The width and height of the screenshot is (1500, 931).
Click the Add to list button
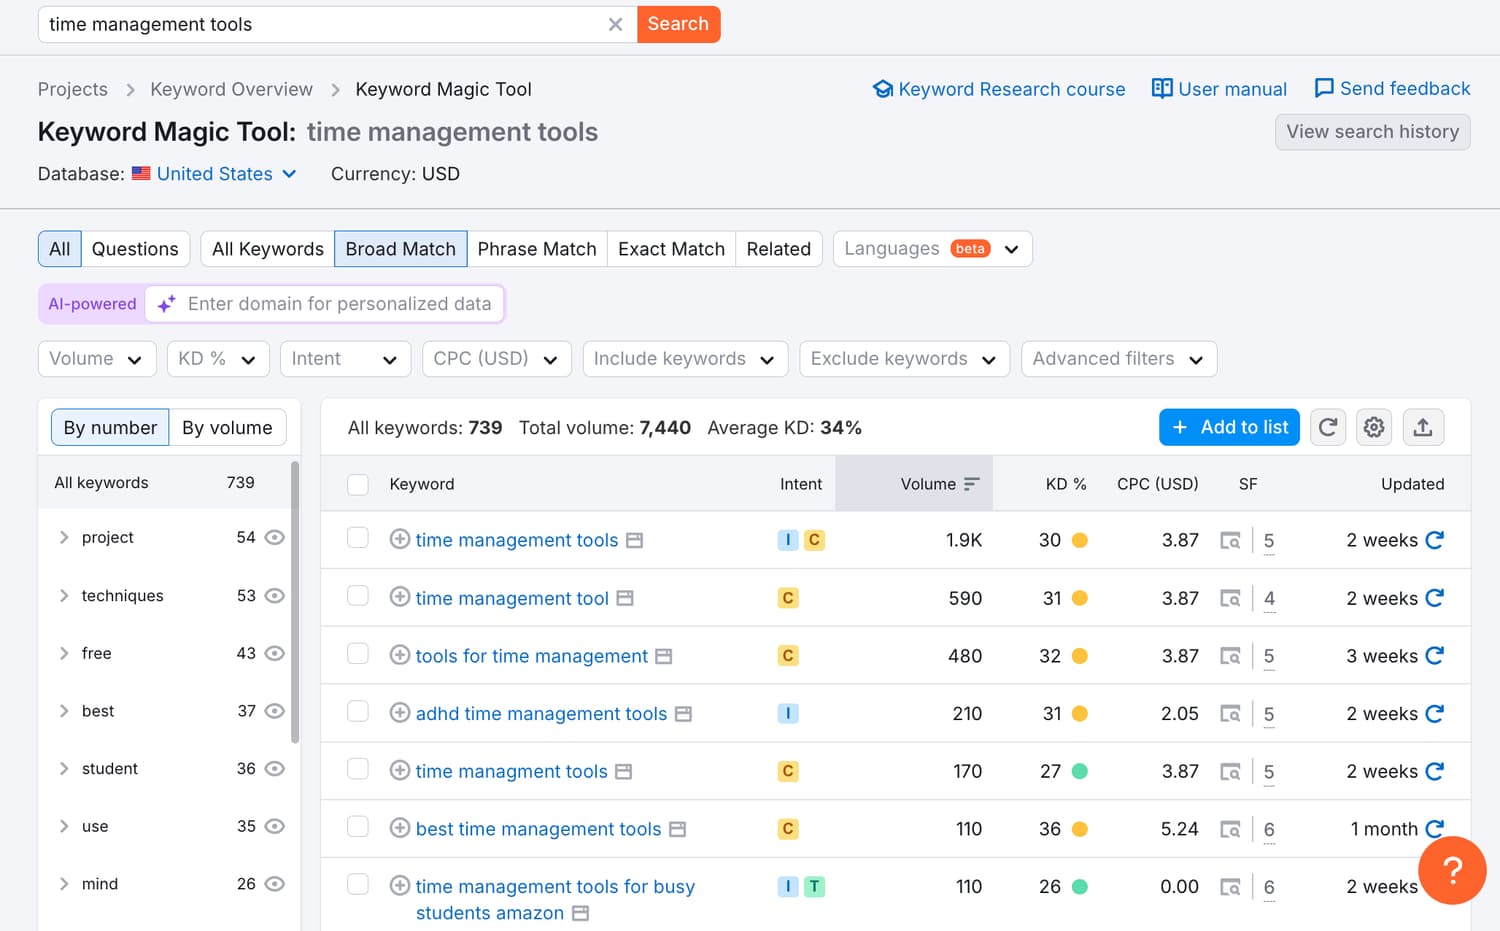tap(1229, 427)
